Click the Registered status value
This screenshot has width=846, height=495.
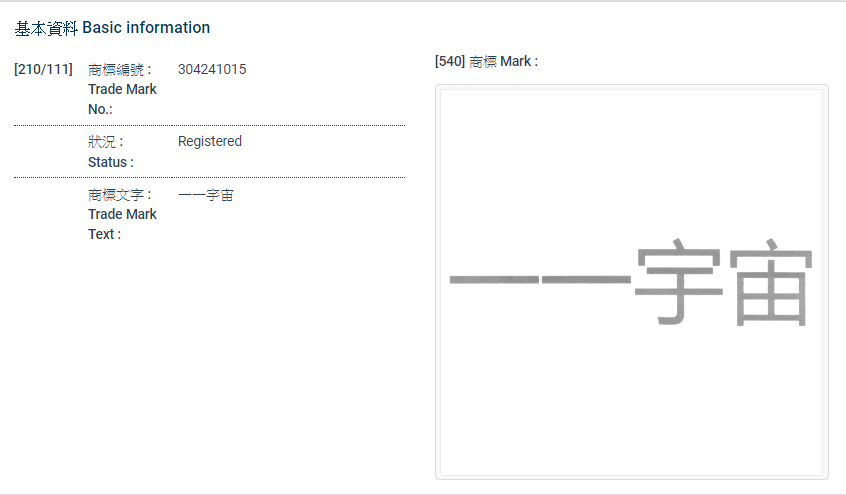pyautogui.click(x=210, y=141)
